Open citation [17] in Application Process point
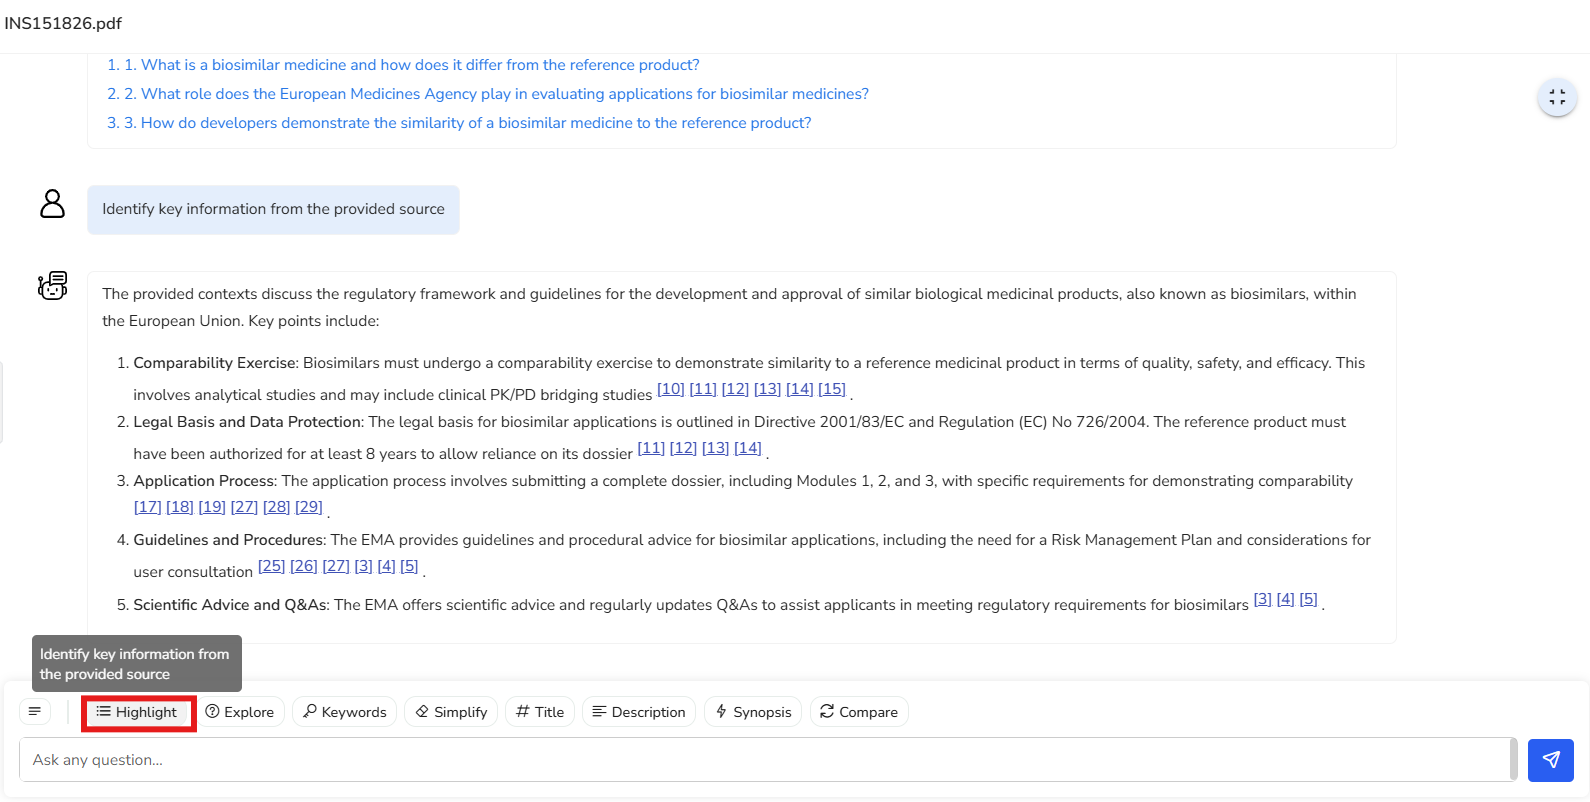The height and width of the screenshot is (802, 1590). (x=147, y=507)
